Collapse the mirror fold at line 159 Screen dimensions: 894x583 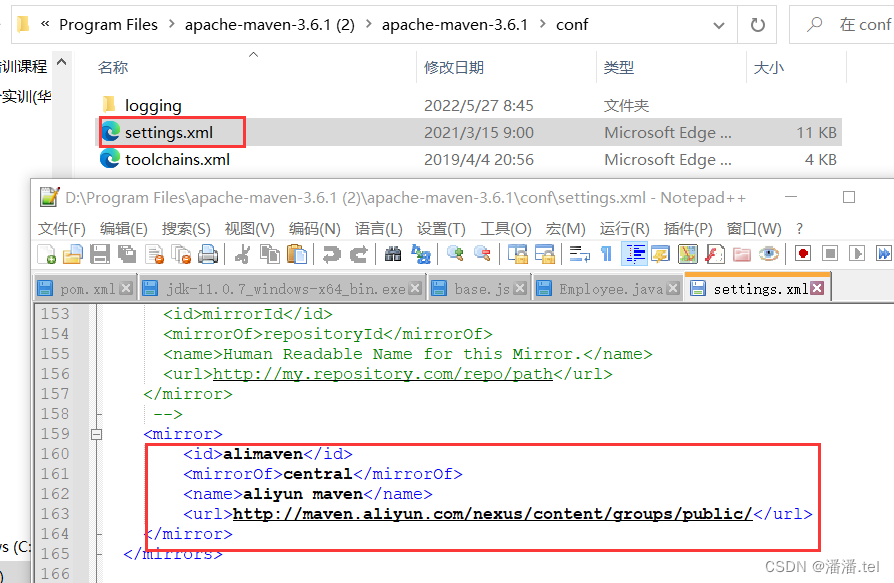point(96,434)
